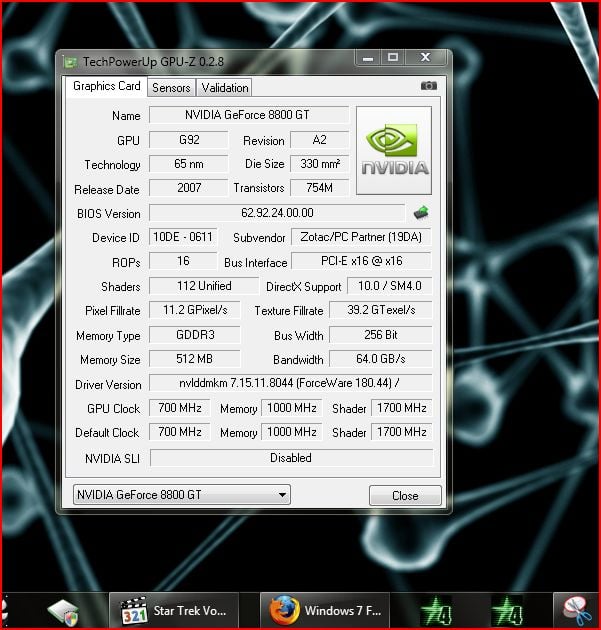Click the GPU Clock value 700 MHz

point(180,408)
